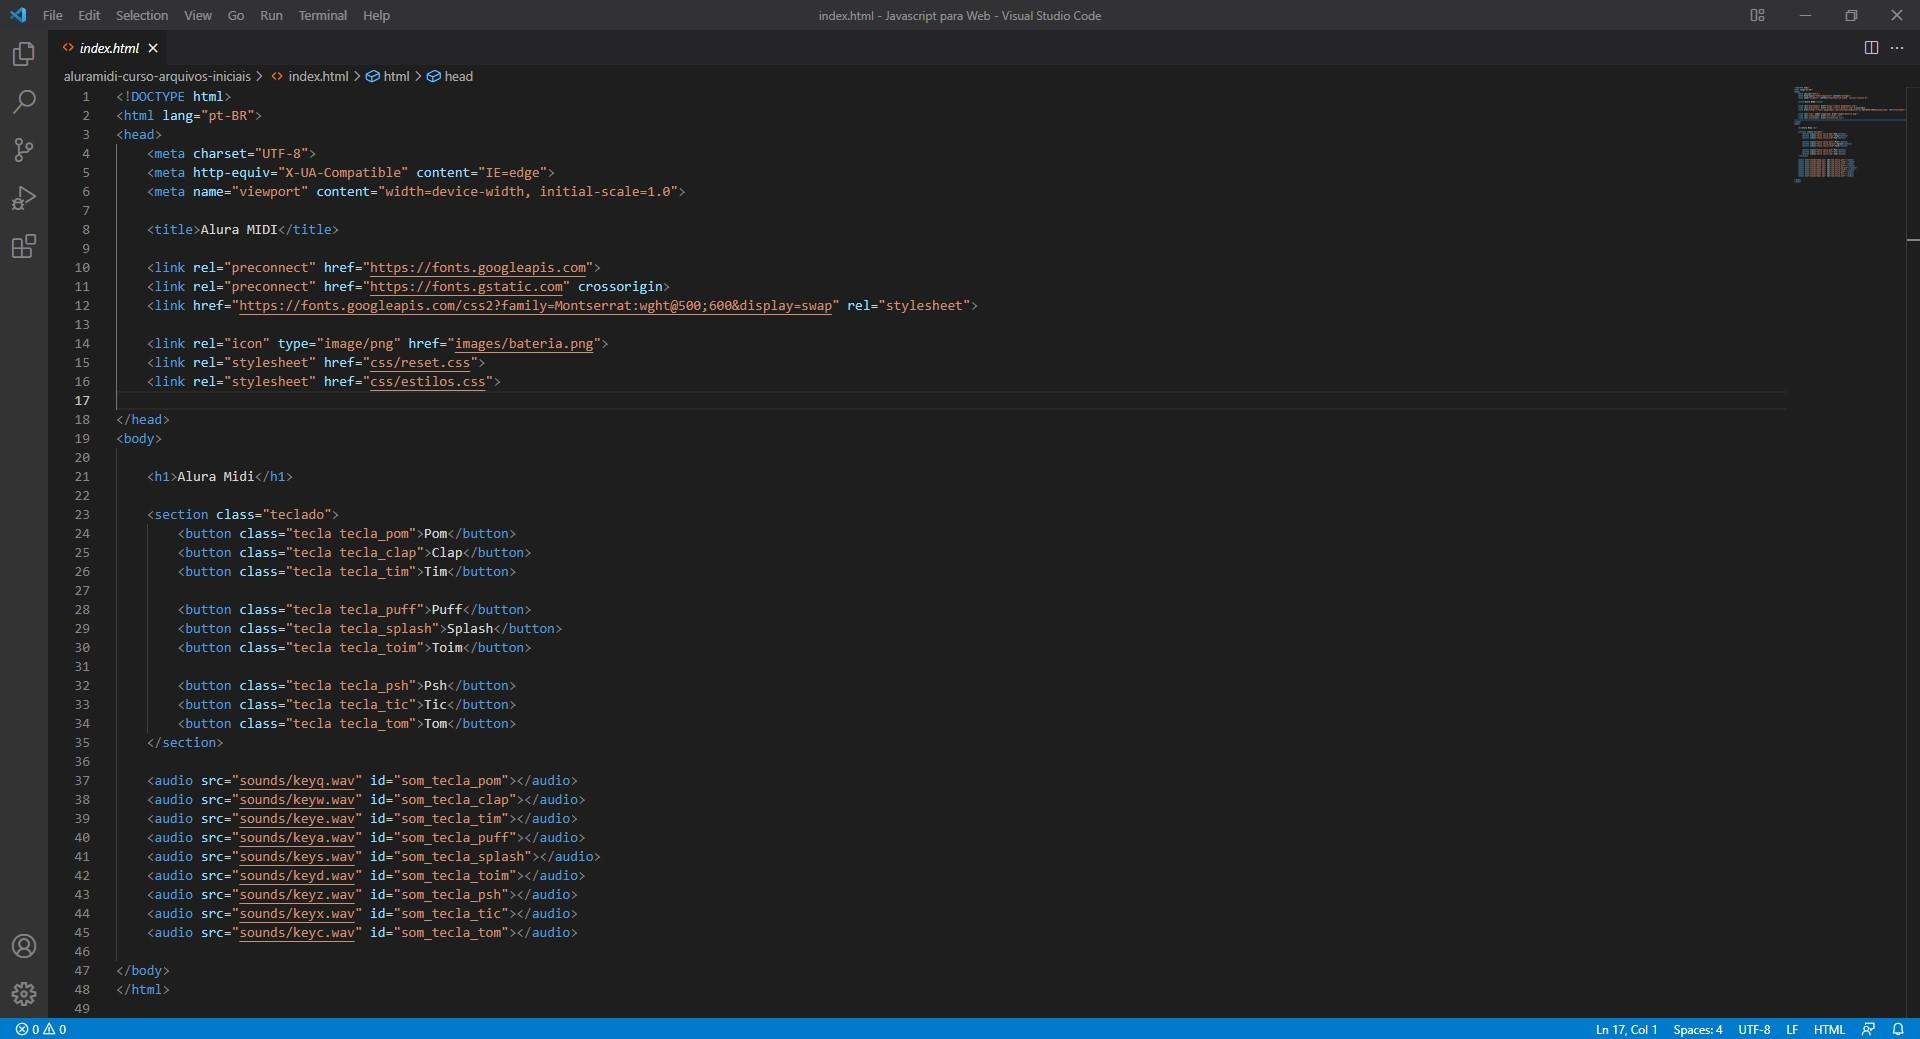Image resolution: width=1920 pixels, height=1039 pixels.
Task: Open the Selection menu
Action: point(142,15)
